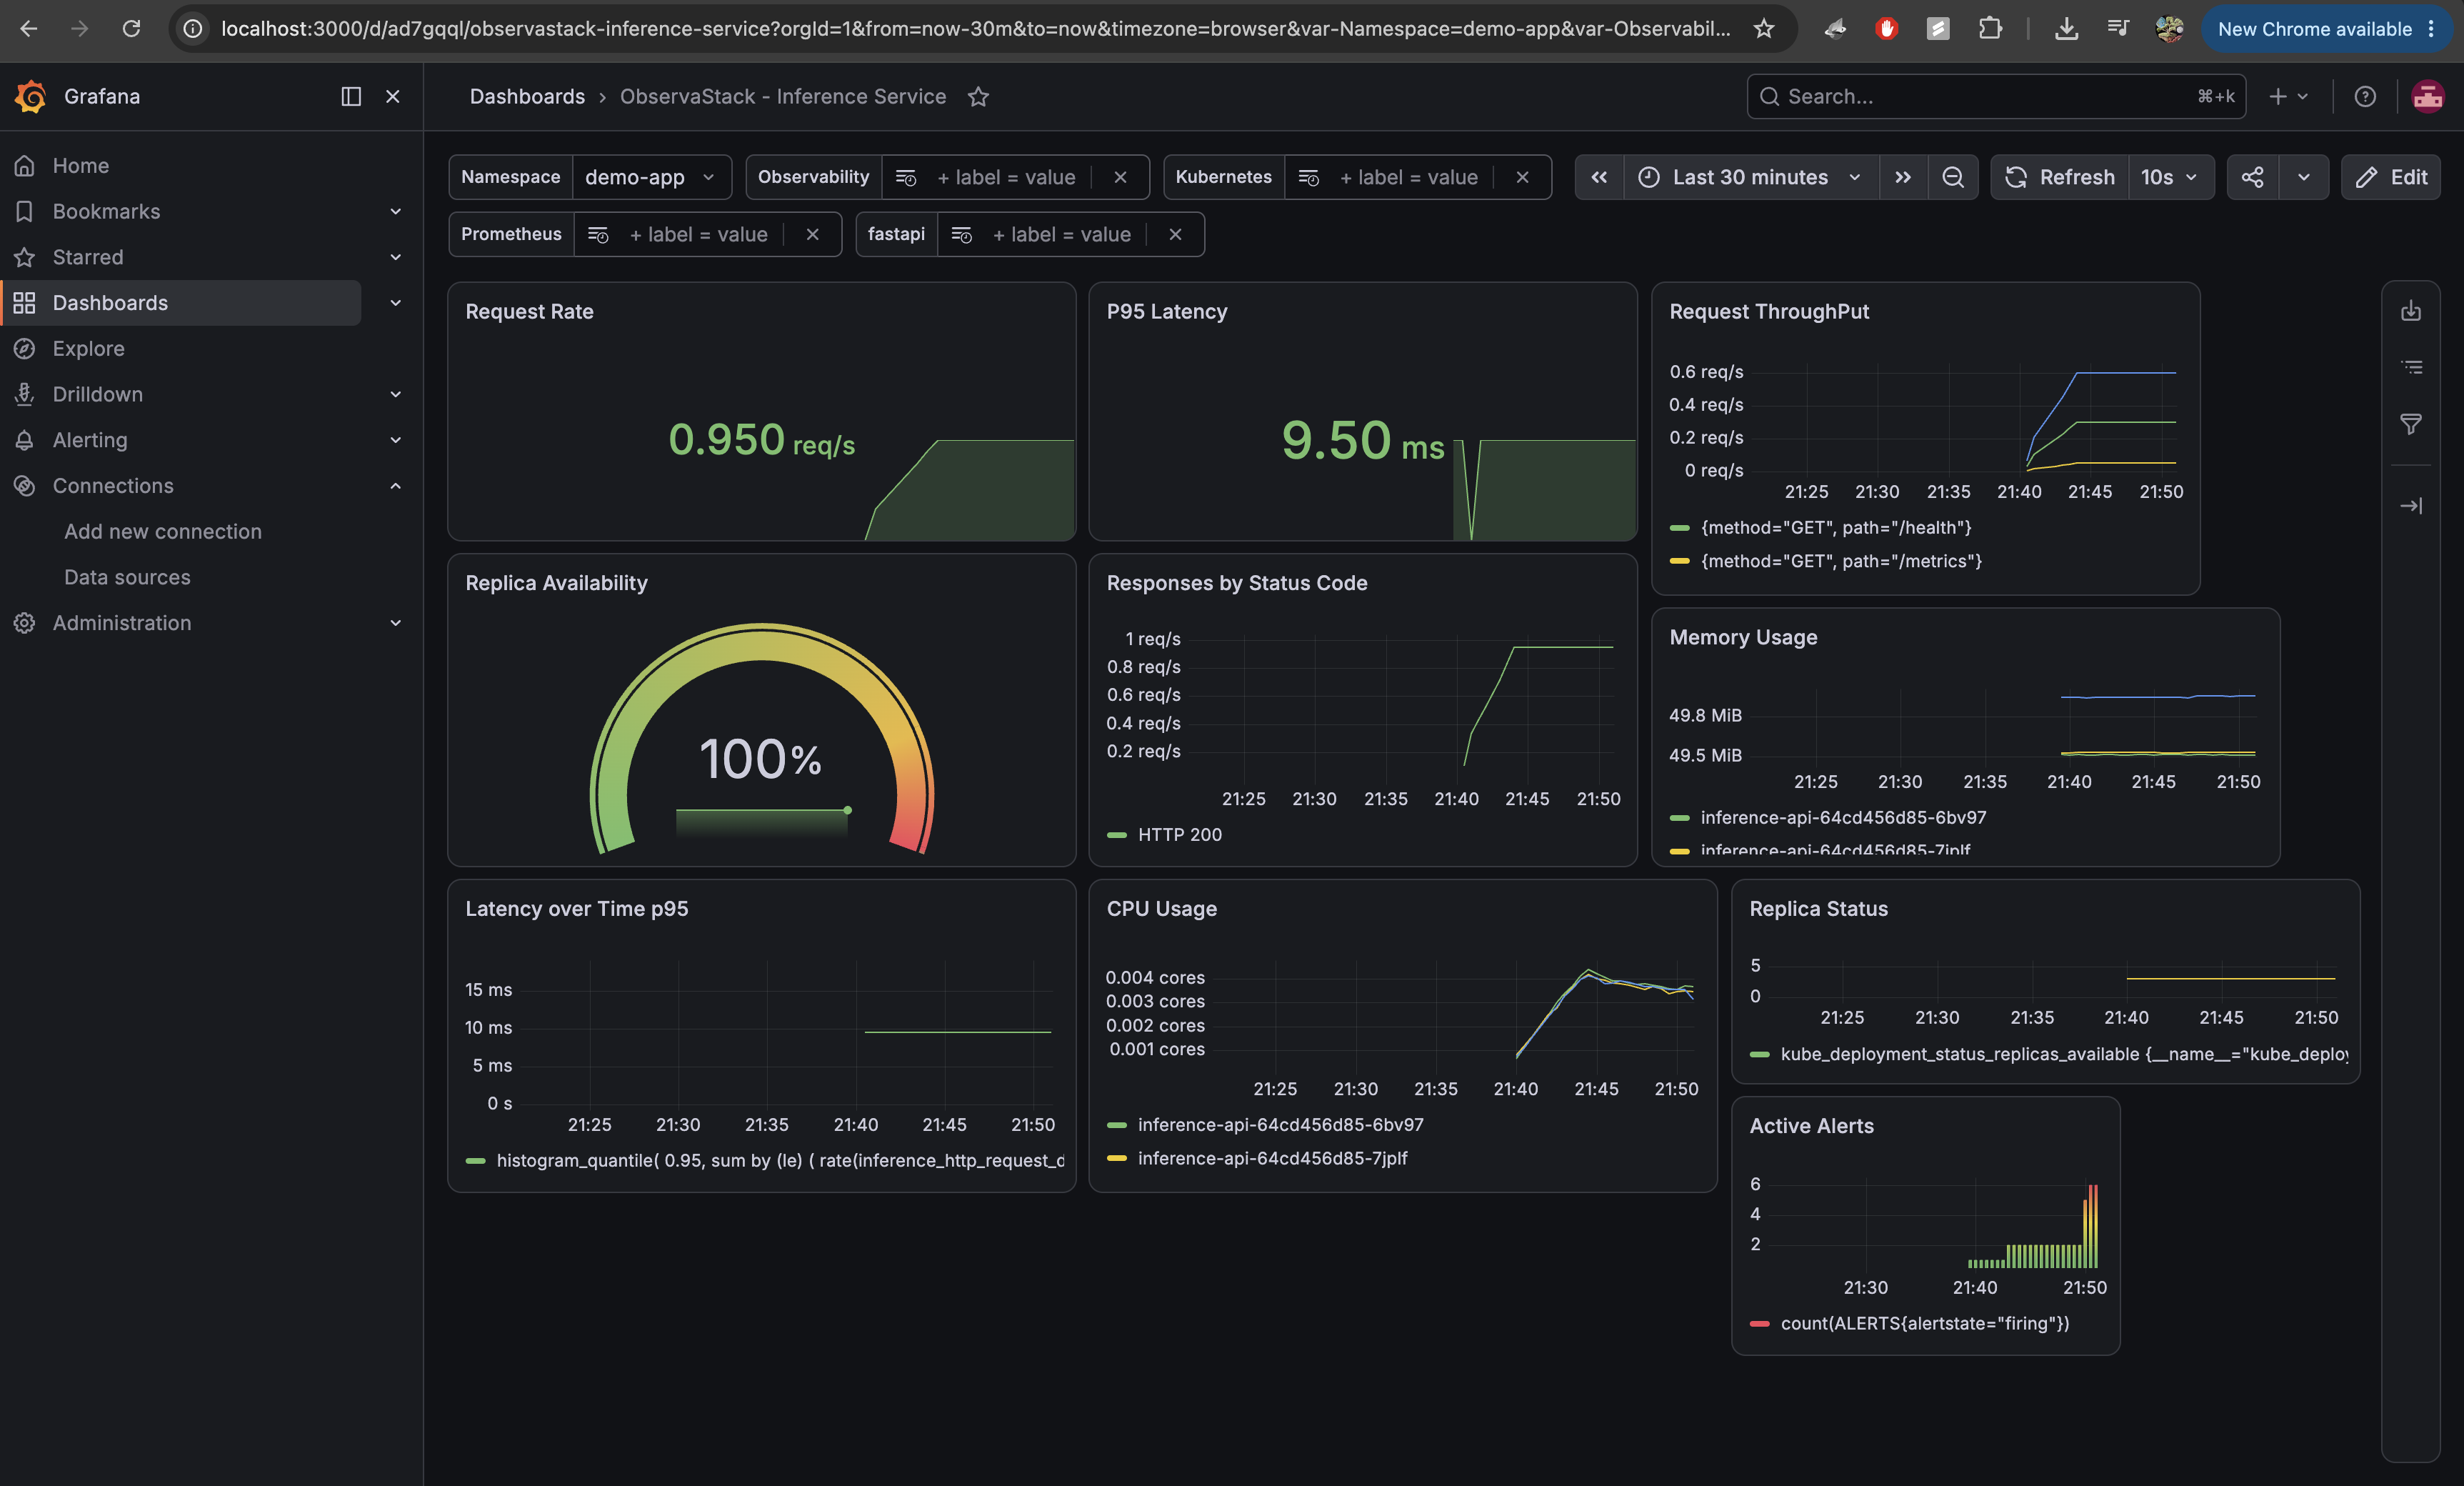Star the ObservaStack dashboard
This screenshot has width=2464, height=1486.
(x=978, y=97)
